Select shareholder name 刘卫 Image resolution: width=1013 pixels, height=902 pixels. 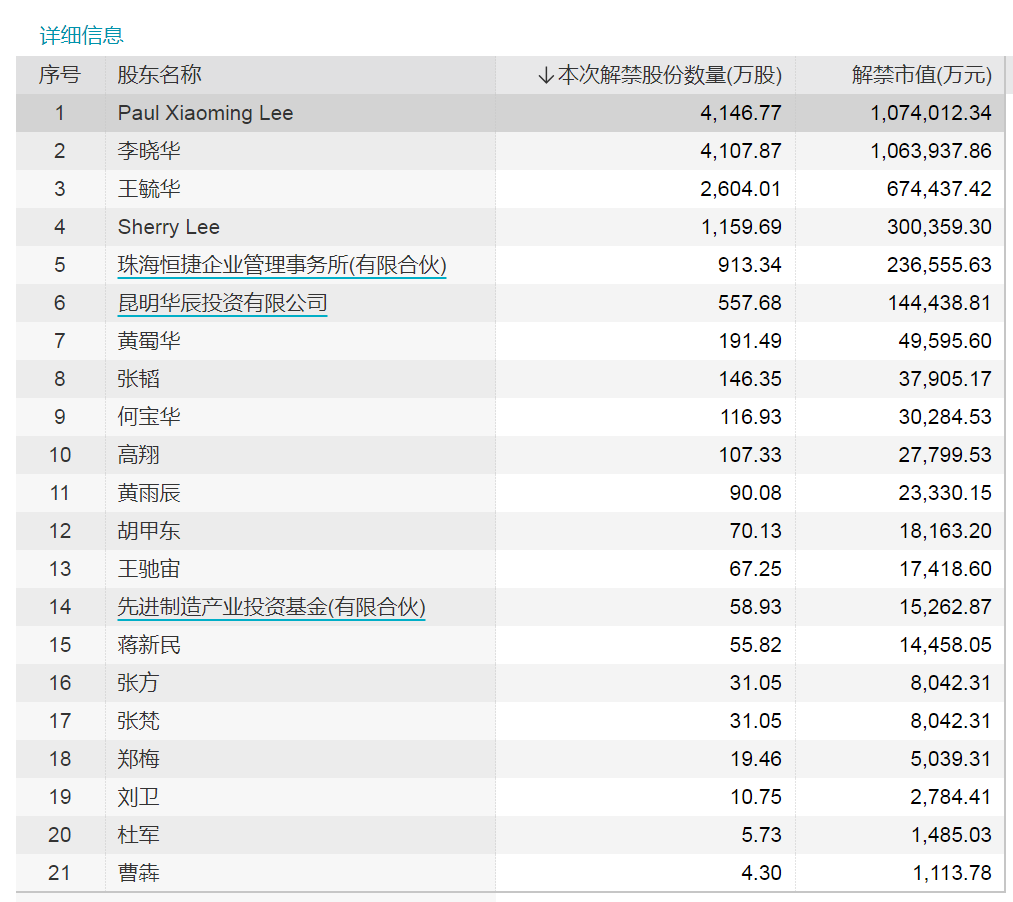pyautogui.click(x=138, y=797)
